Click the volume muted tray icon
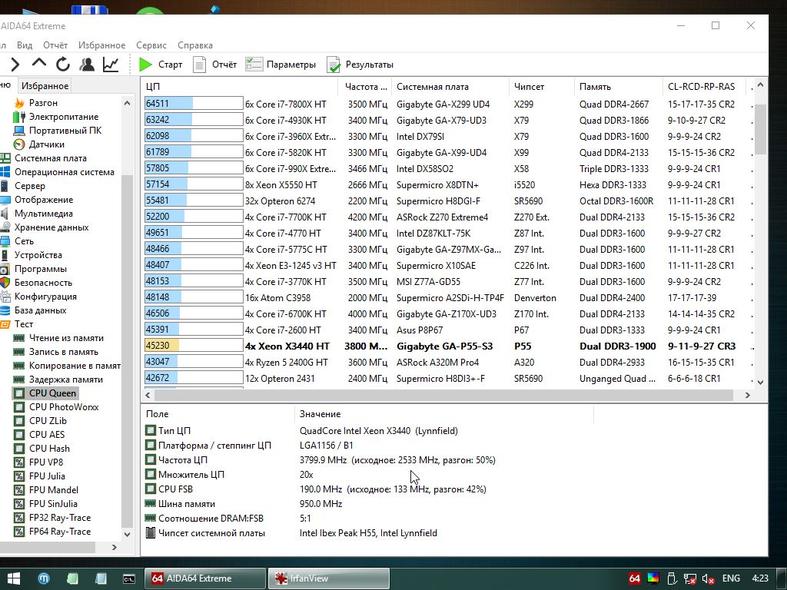Screen dimensions: 787x590 point(708,578)
